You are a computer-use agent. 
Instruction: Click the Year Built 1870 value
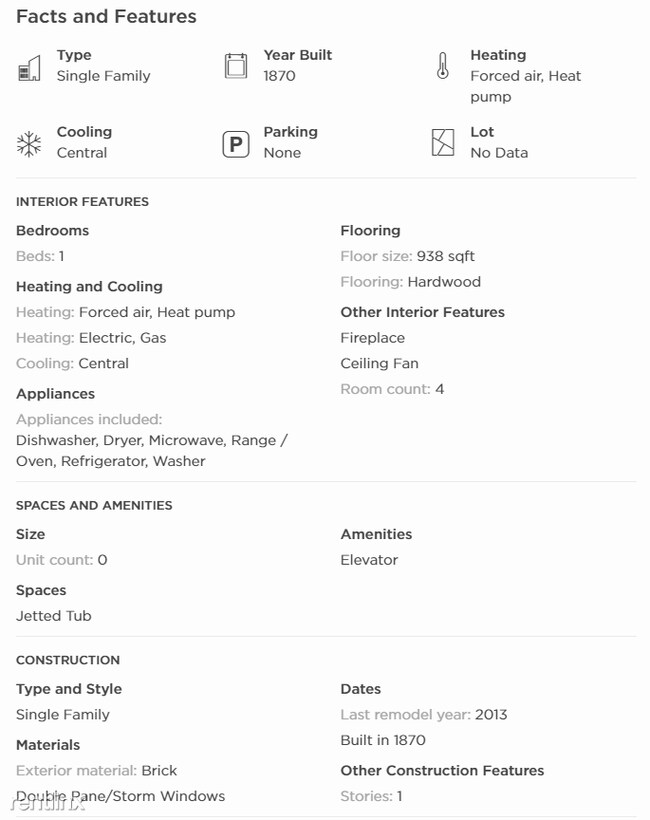[279, 76]
